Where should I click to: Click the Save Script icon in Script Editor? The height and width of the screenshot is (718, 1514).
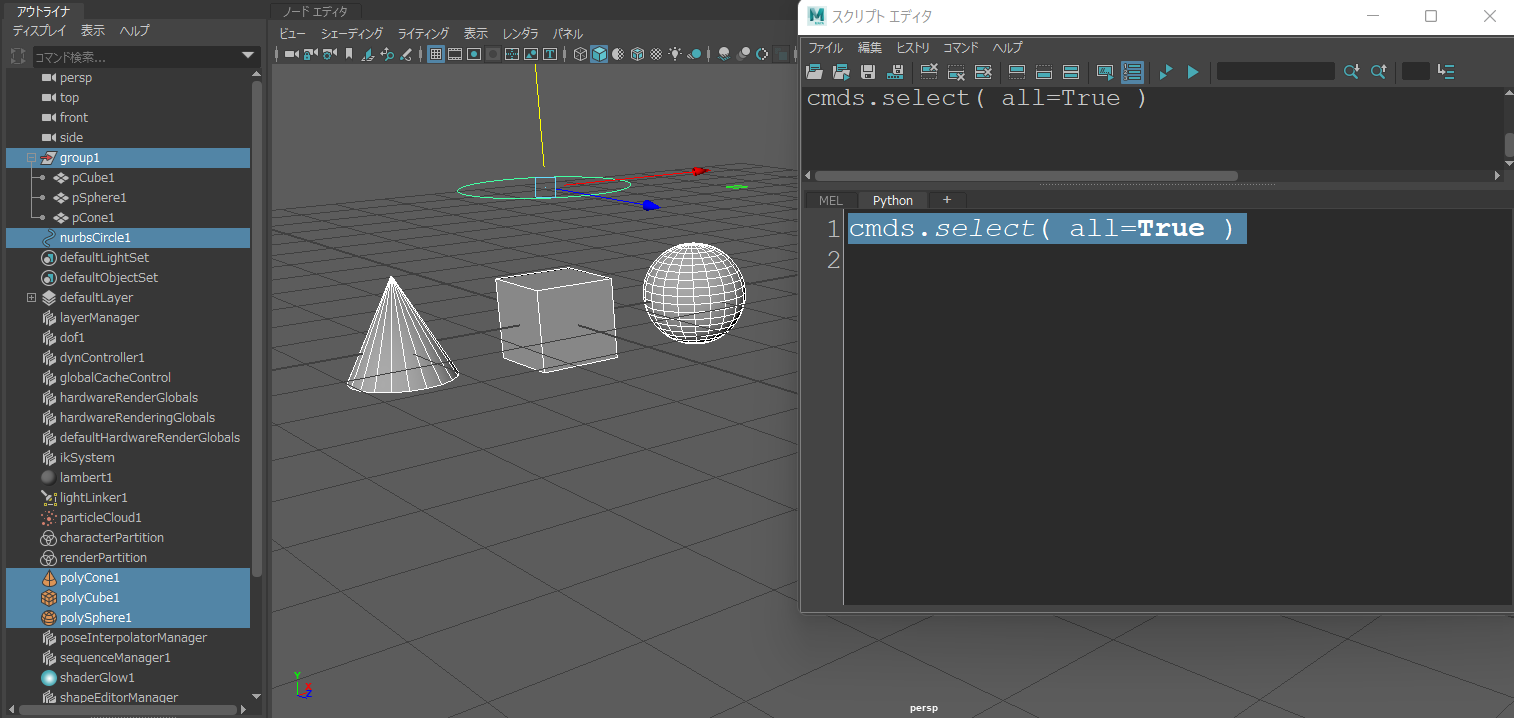(x=868, y=72)
